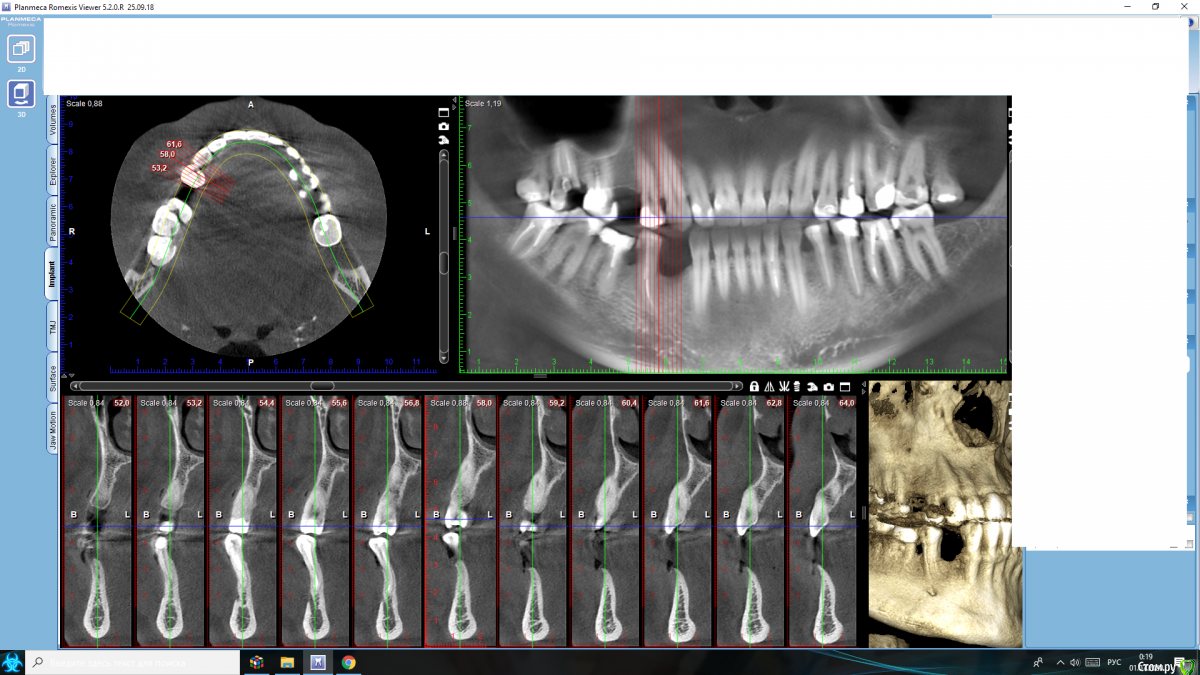
Task: Switch to the Explorer tab
Action: point(52,172)
